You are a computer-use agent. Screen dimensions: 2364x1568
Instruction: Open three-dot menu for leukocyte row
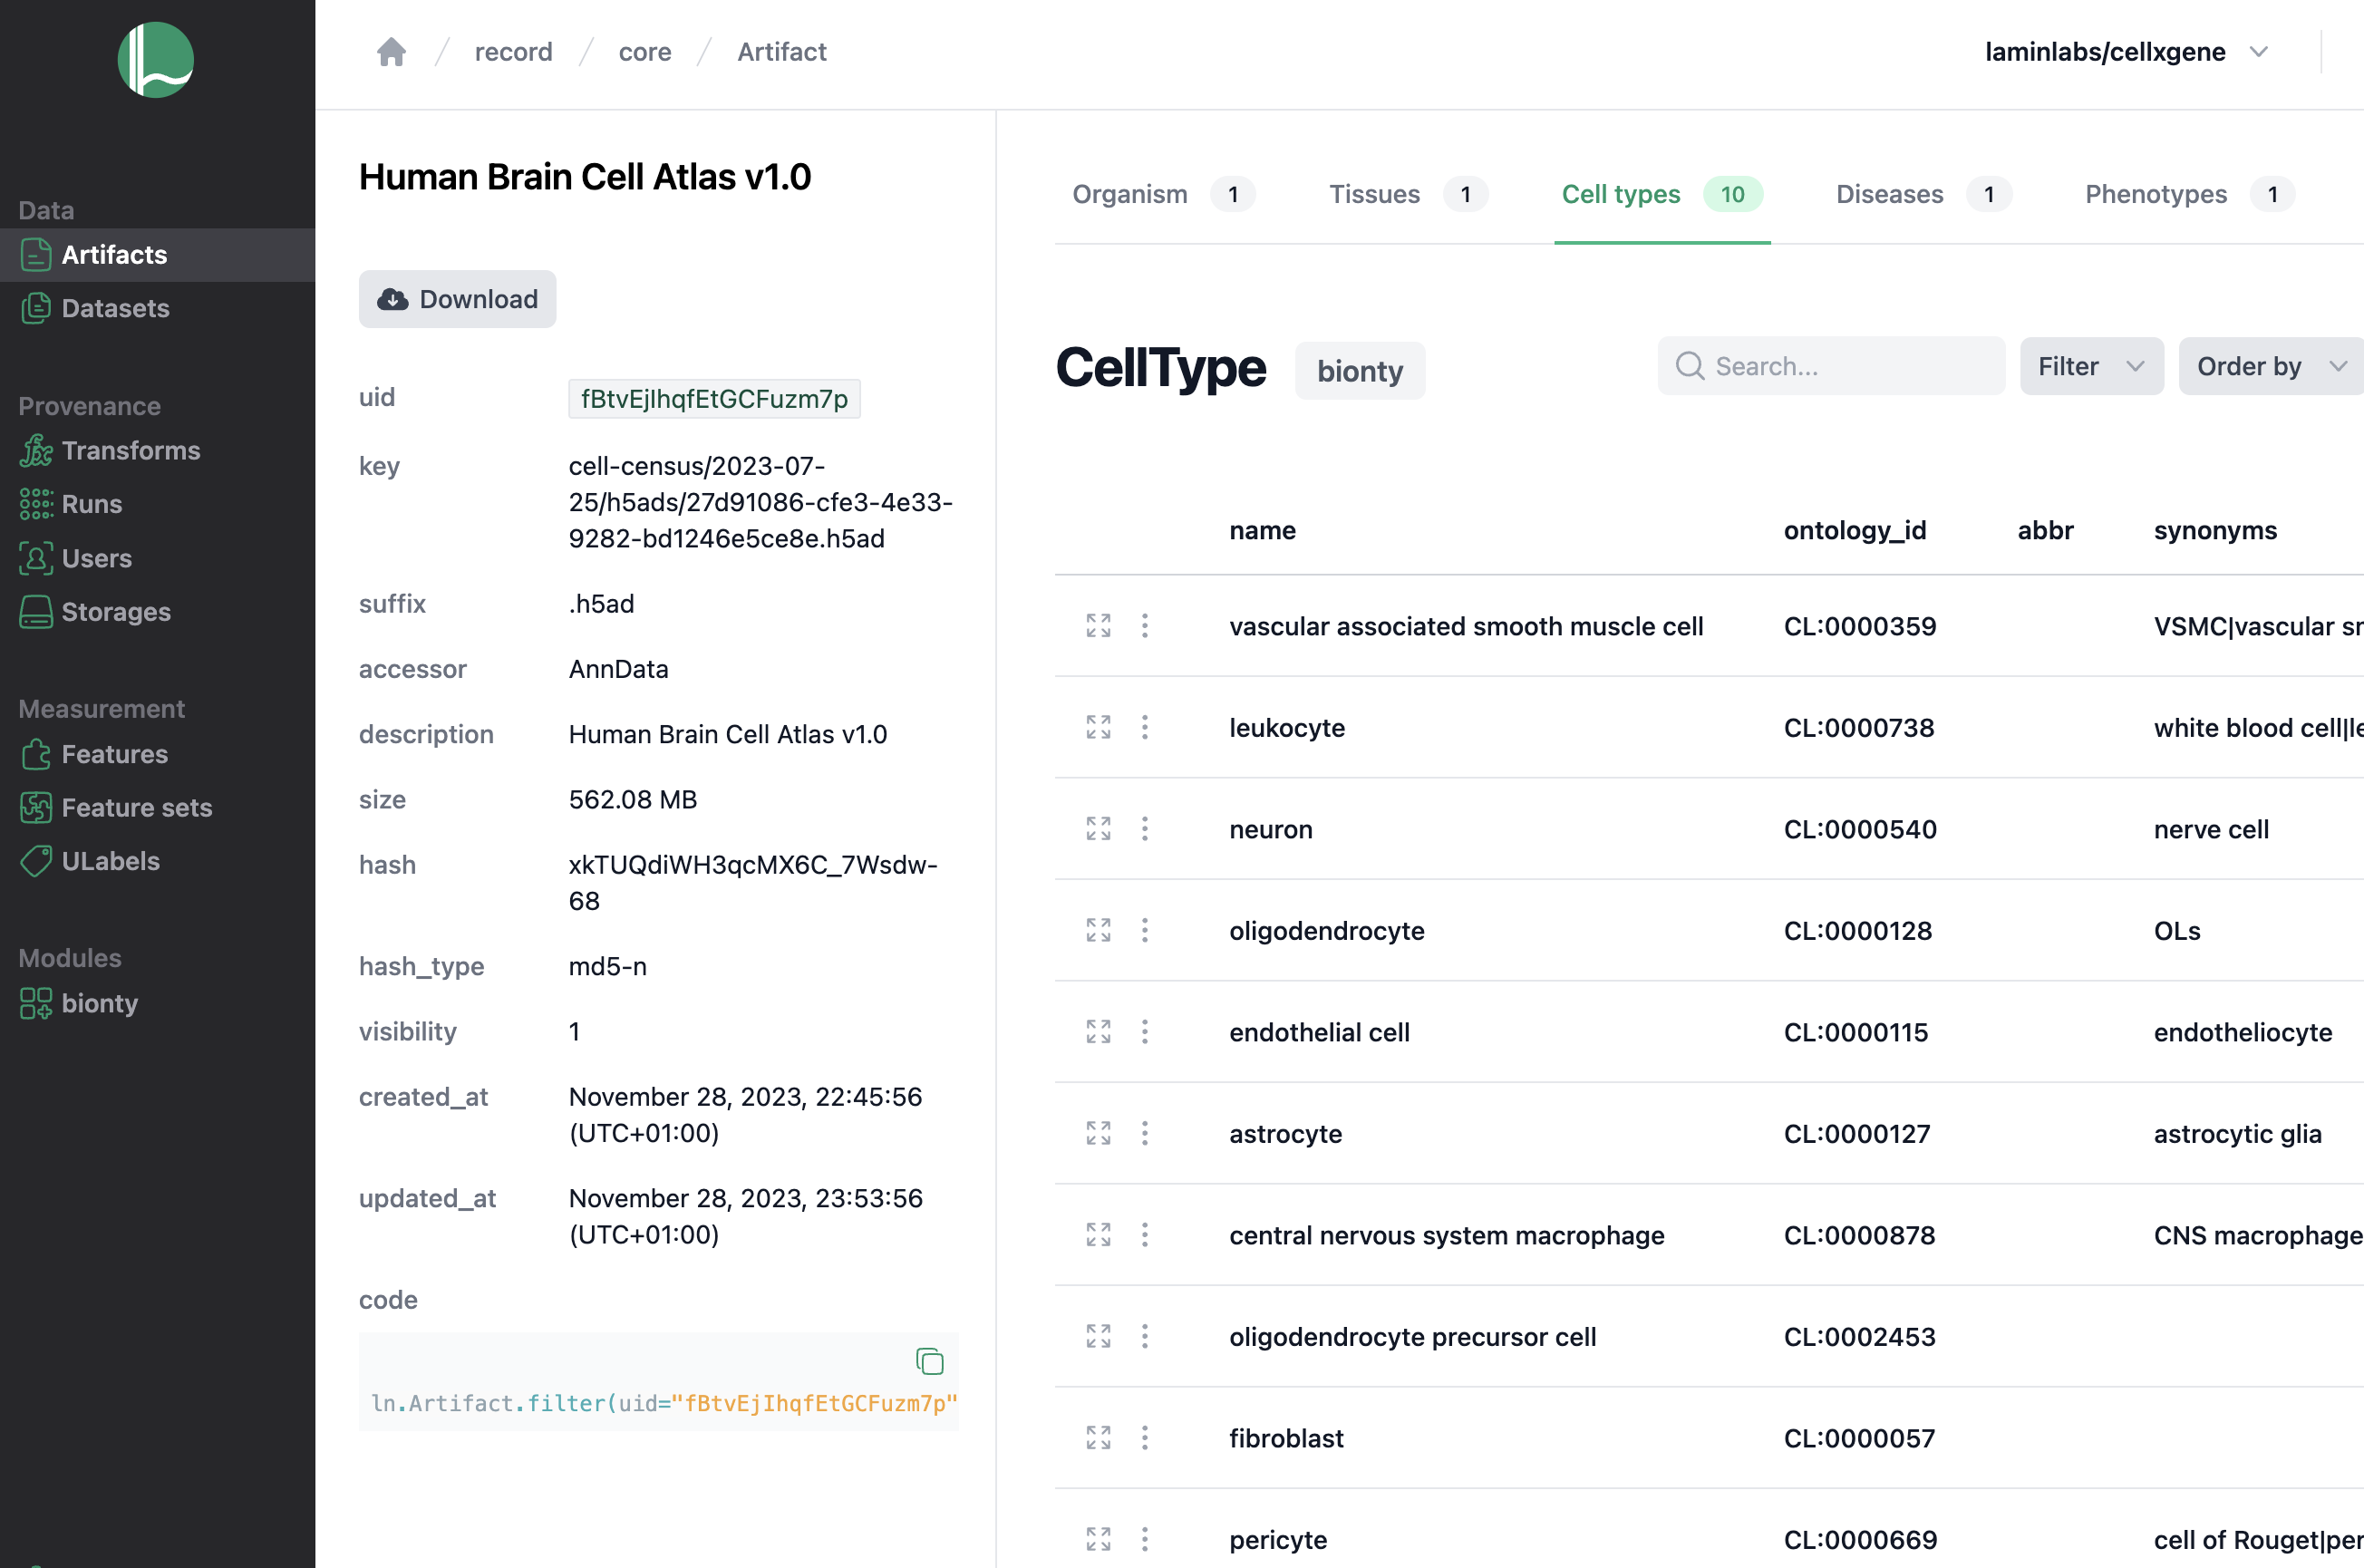pos(1145,727)
